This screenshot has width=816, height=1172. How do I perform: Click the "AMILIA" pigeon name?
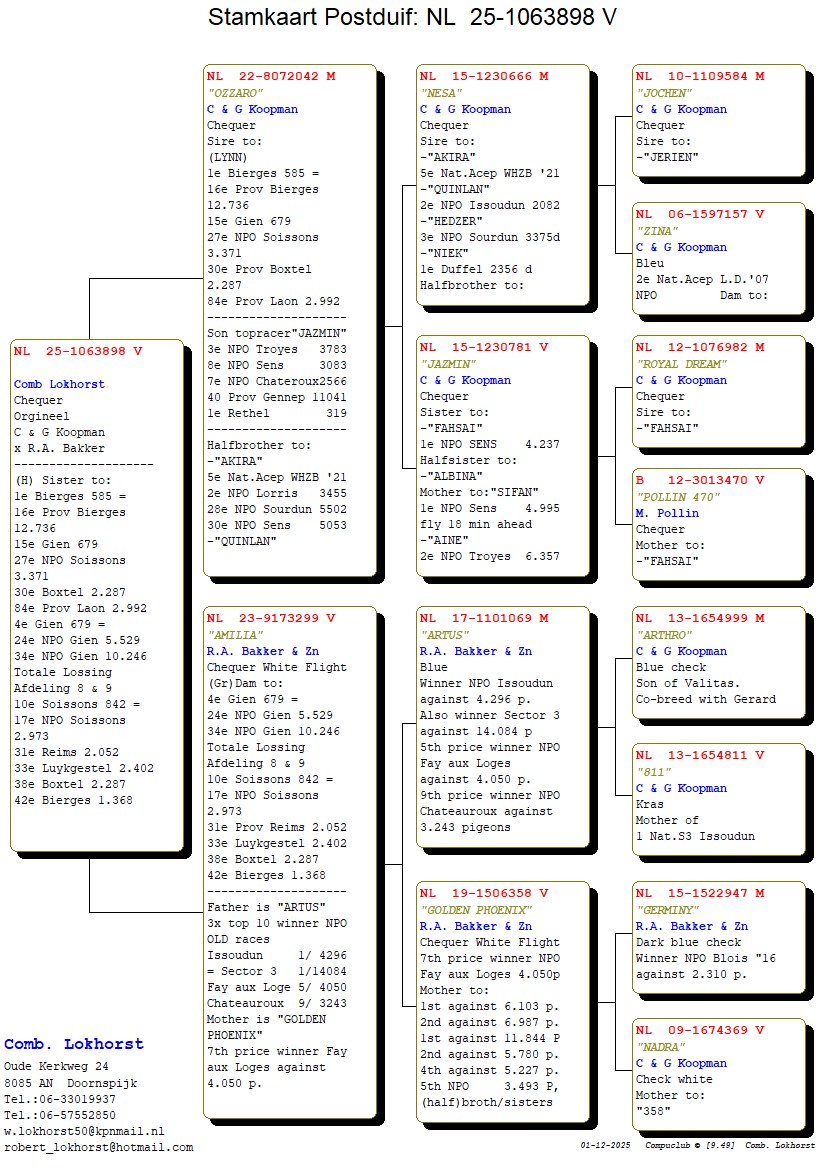tap(235, 635)
